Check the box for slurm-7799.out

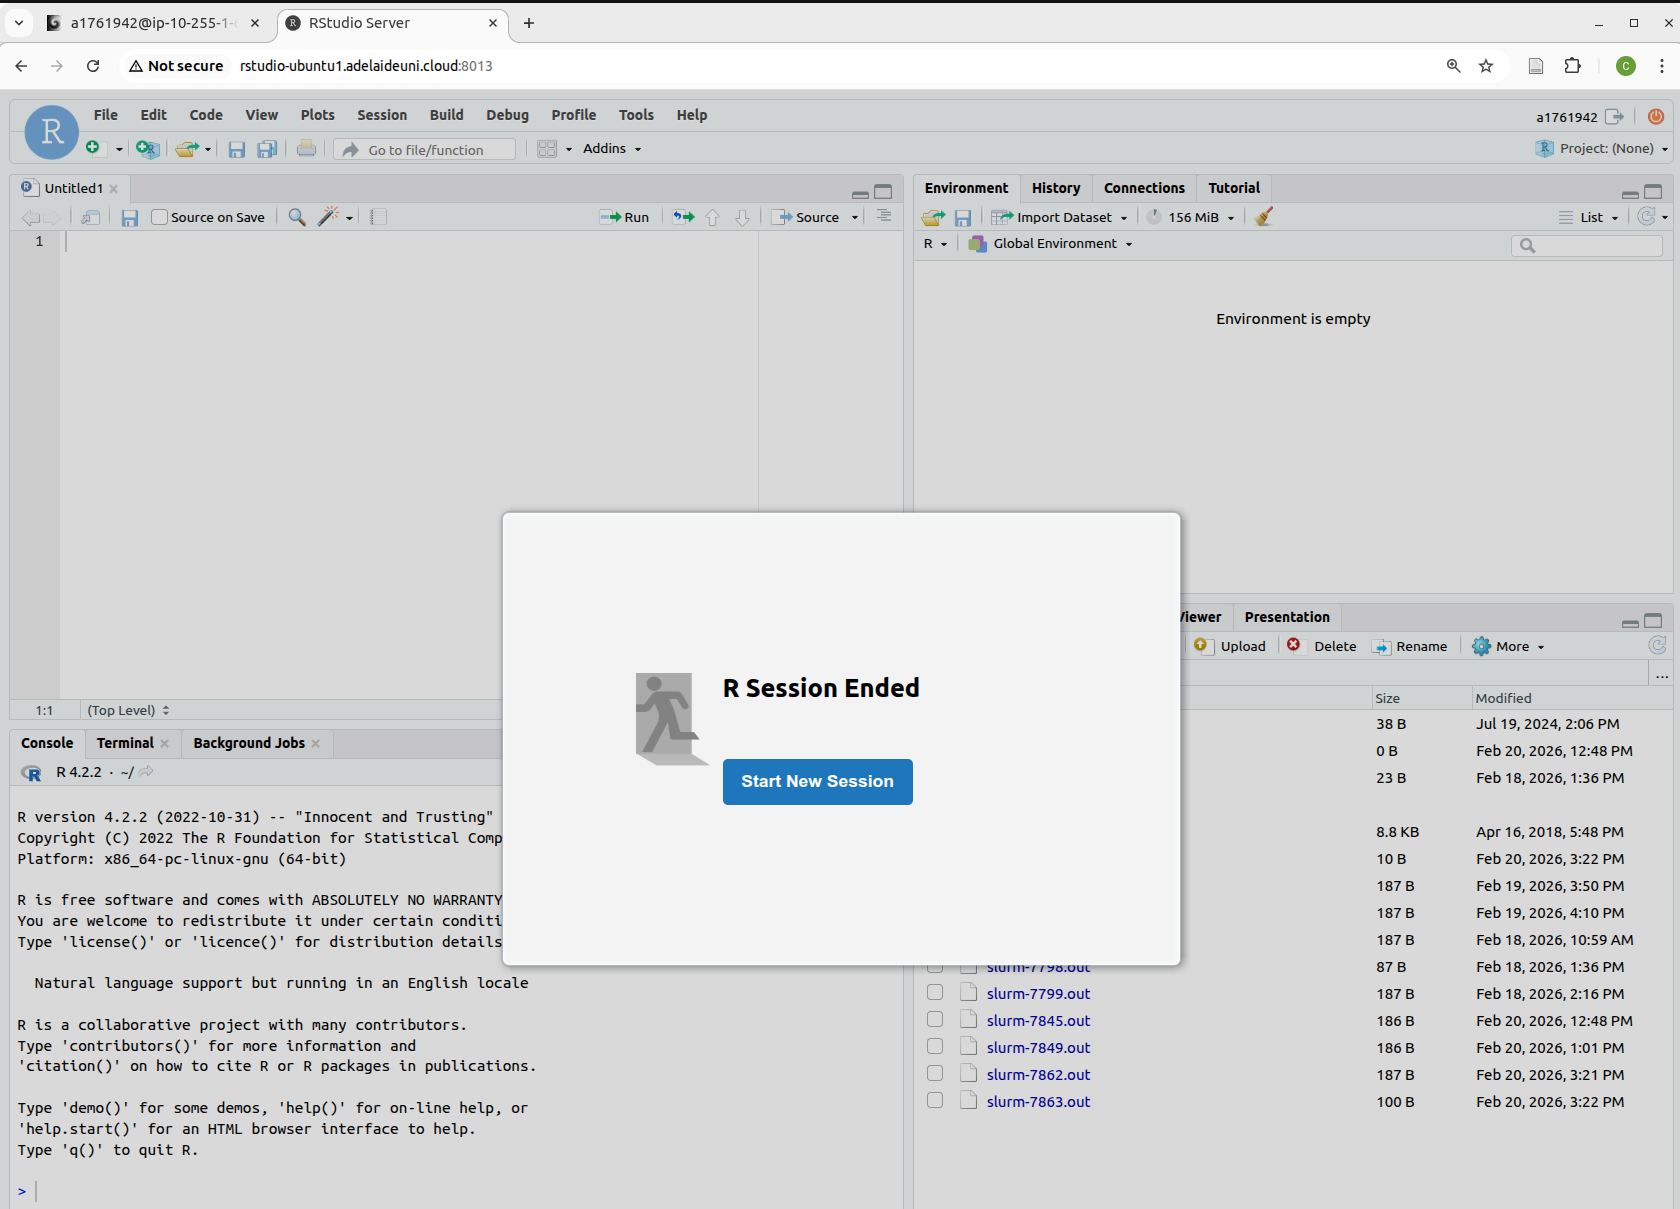coord(935,992)
